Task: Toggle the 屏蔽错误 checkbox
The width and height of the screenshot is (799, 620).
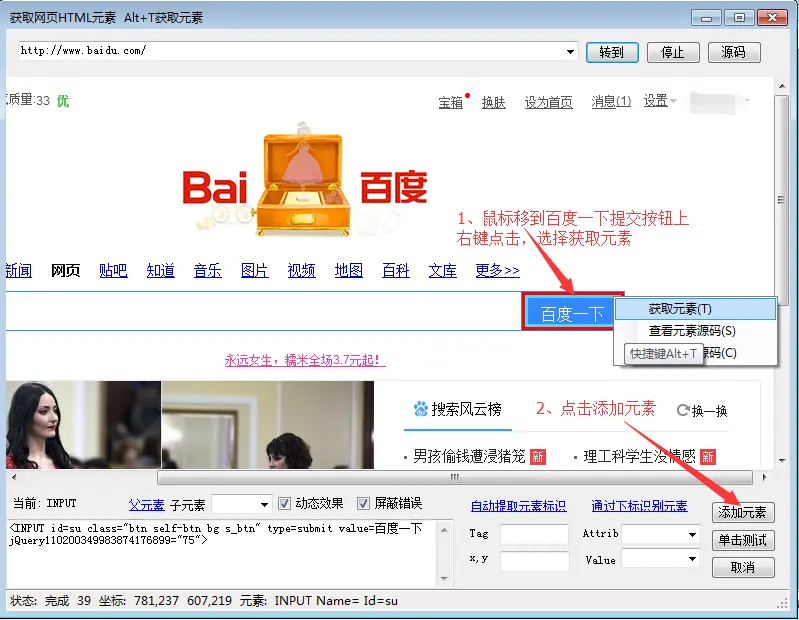Action: pyautogui.click(x=363, y=504)
